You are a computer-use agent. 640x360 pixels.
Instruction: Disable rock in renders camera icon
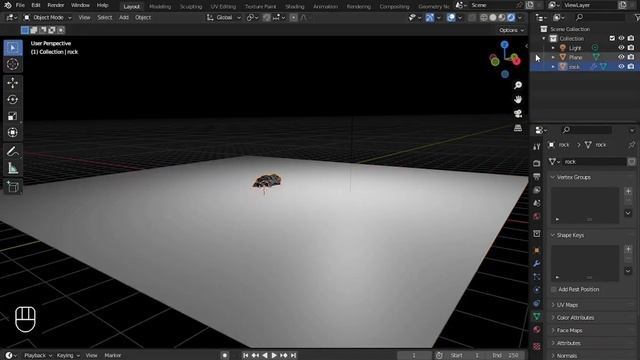point(631,67)
